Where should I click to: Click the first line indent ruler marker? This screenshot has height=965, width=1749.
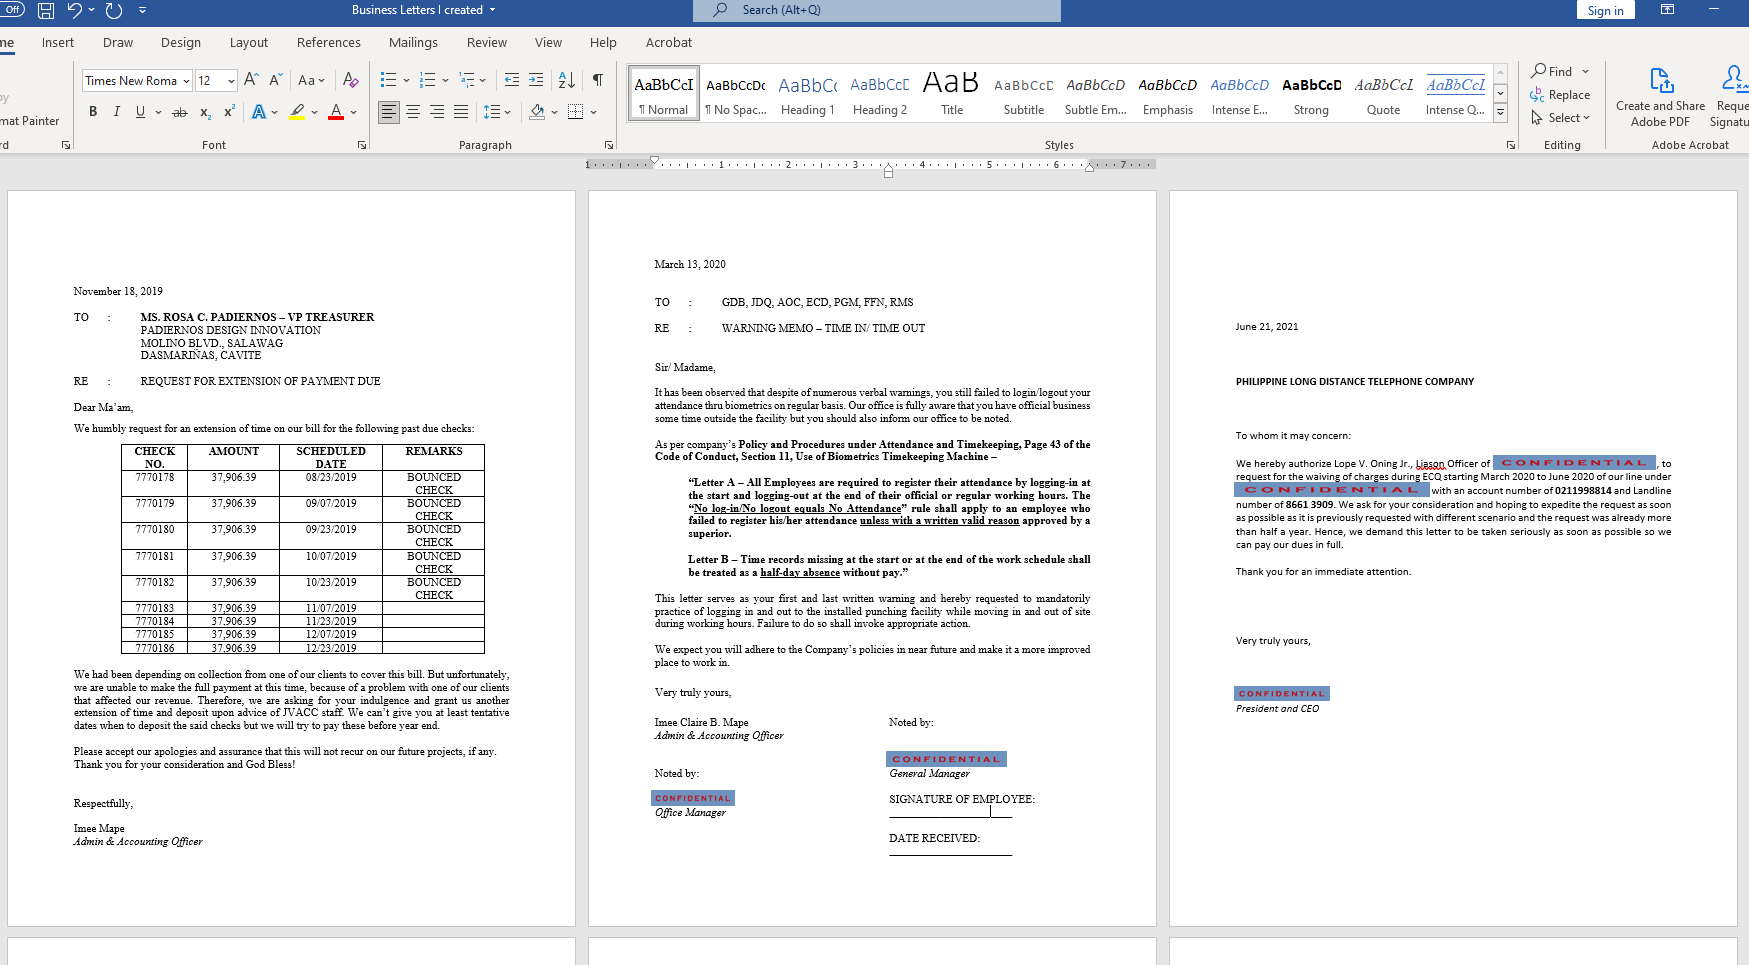pyautogui.click(x=655, y=159)
